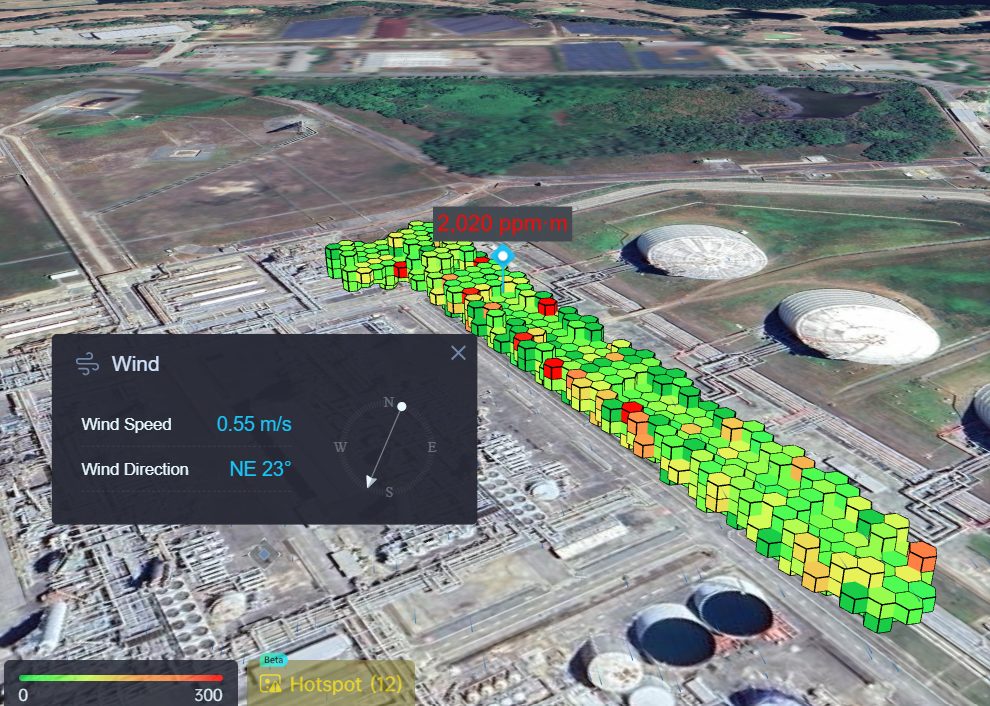Click the S label on the compass
990x706 pixels.
coord(390,491)
